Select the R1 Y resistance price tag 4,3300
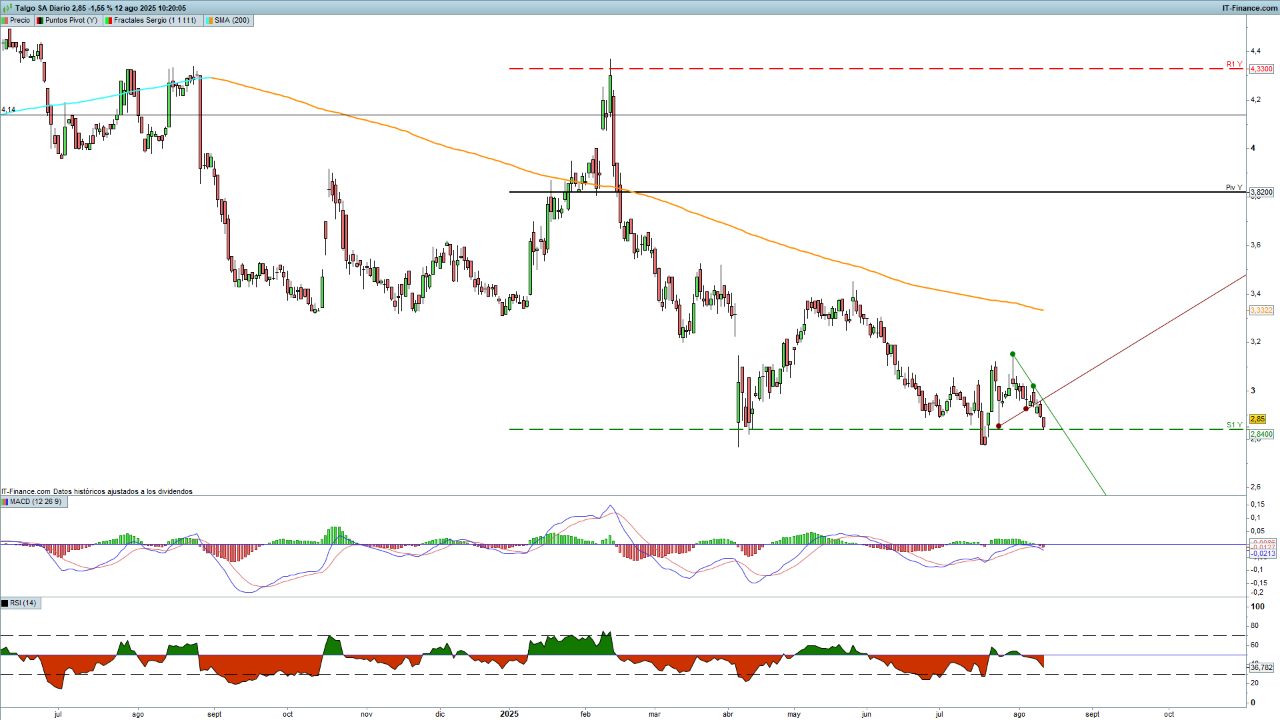The width and height of the screenshot is (1280, 720). coord(1261,69)
